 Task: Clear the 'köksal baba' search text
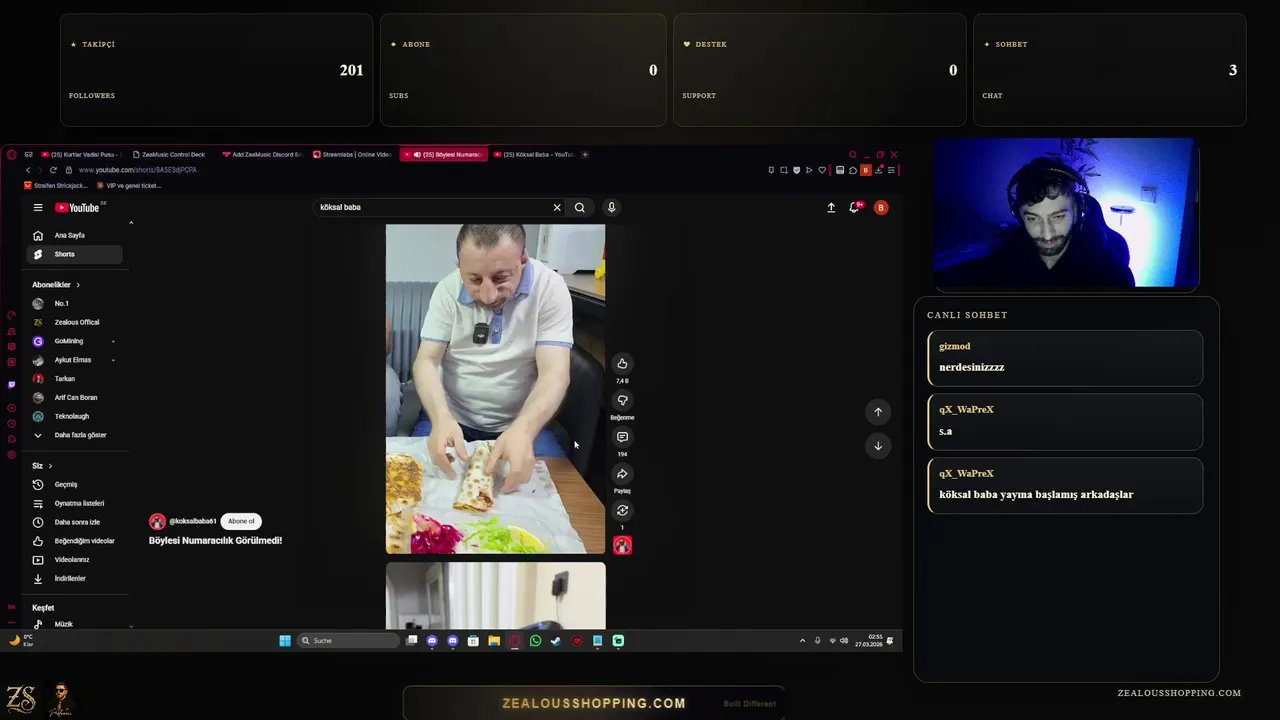pyautogui.click(x=557, y=208)
